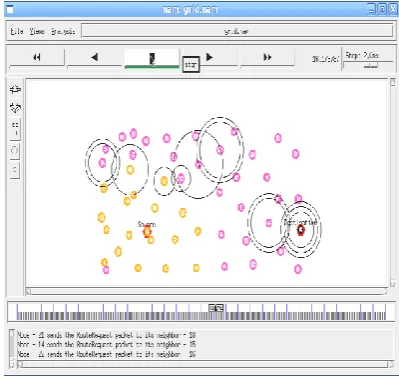The height and width of the screenshot is (378, 399).
Task: Click the time marker on the timeline
Action: pyautogui.click(x=216, y=308)
